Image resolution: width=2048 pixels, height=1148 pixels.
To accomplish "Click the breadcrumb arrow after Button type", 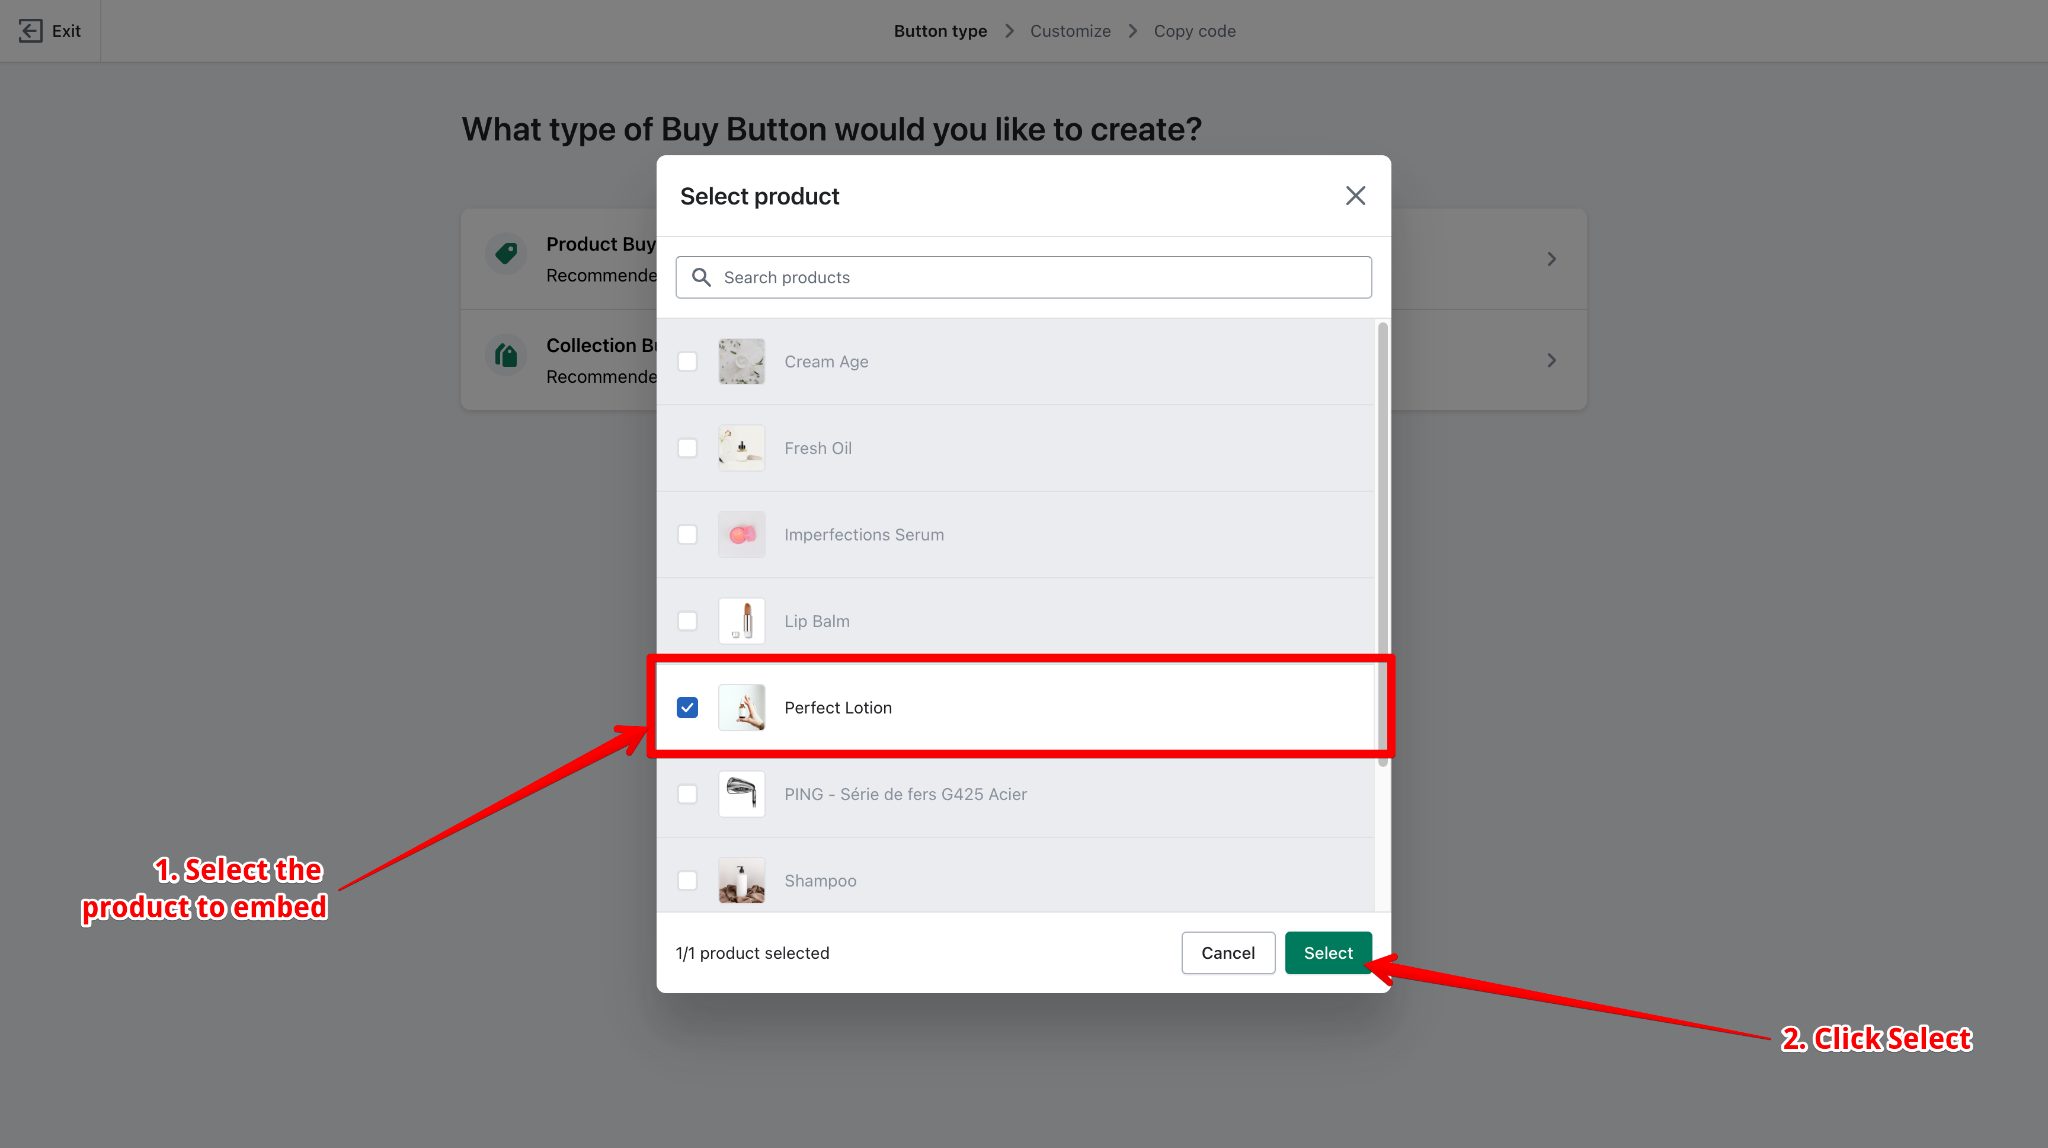I will 1009,30.
